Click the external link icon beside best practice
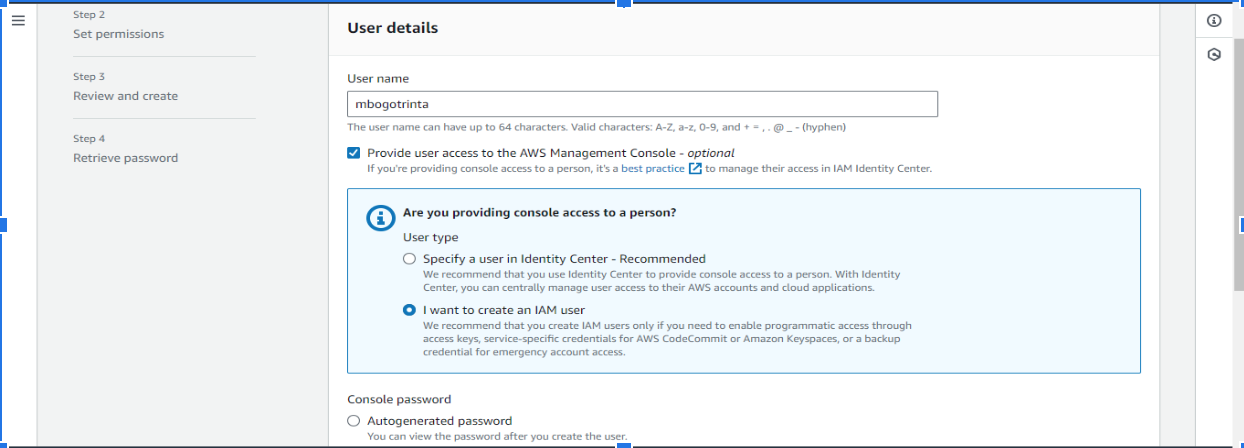Screen dimensions: 1244x448 point(695,168)
